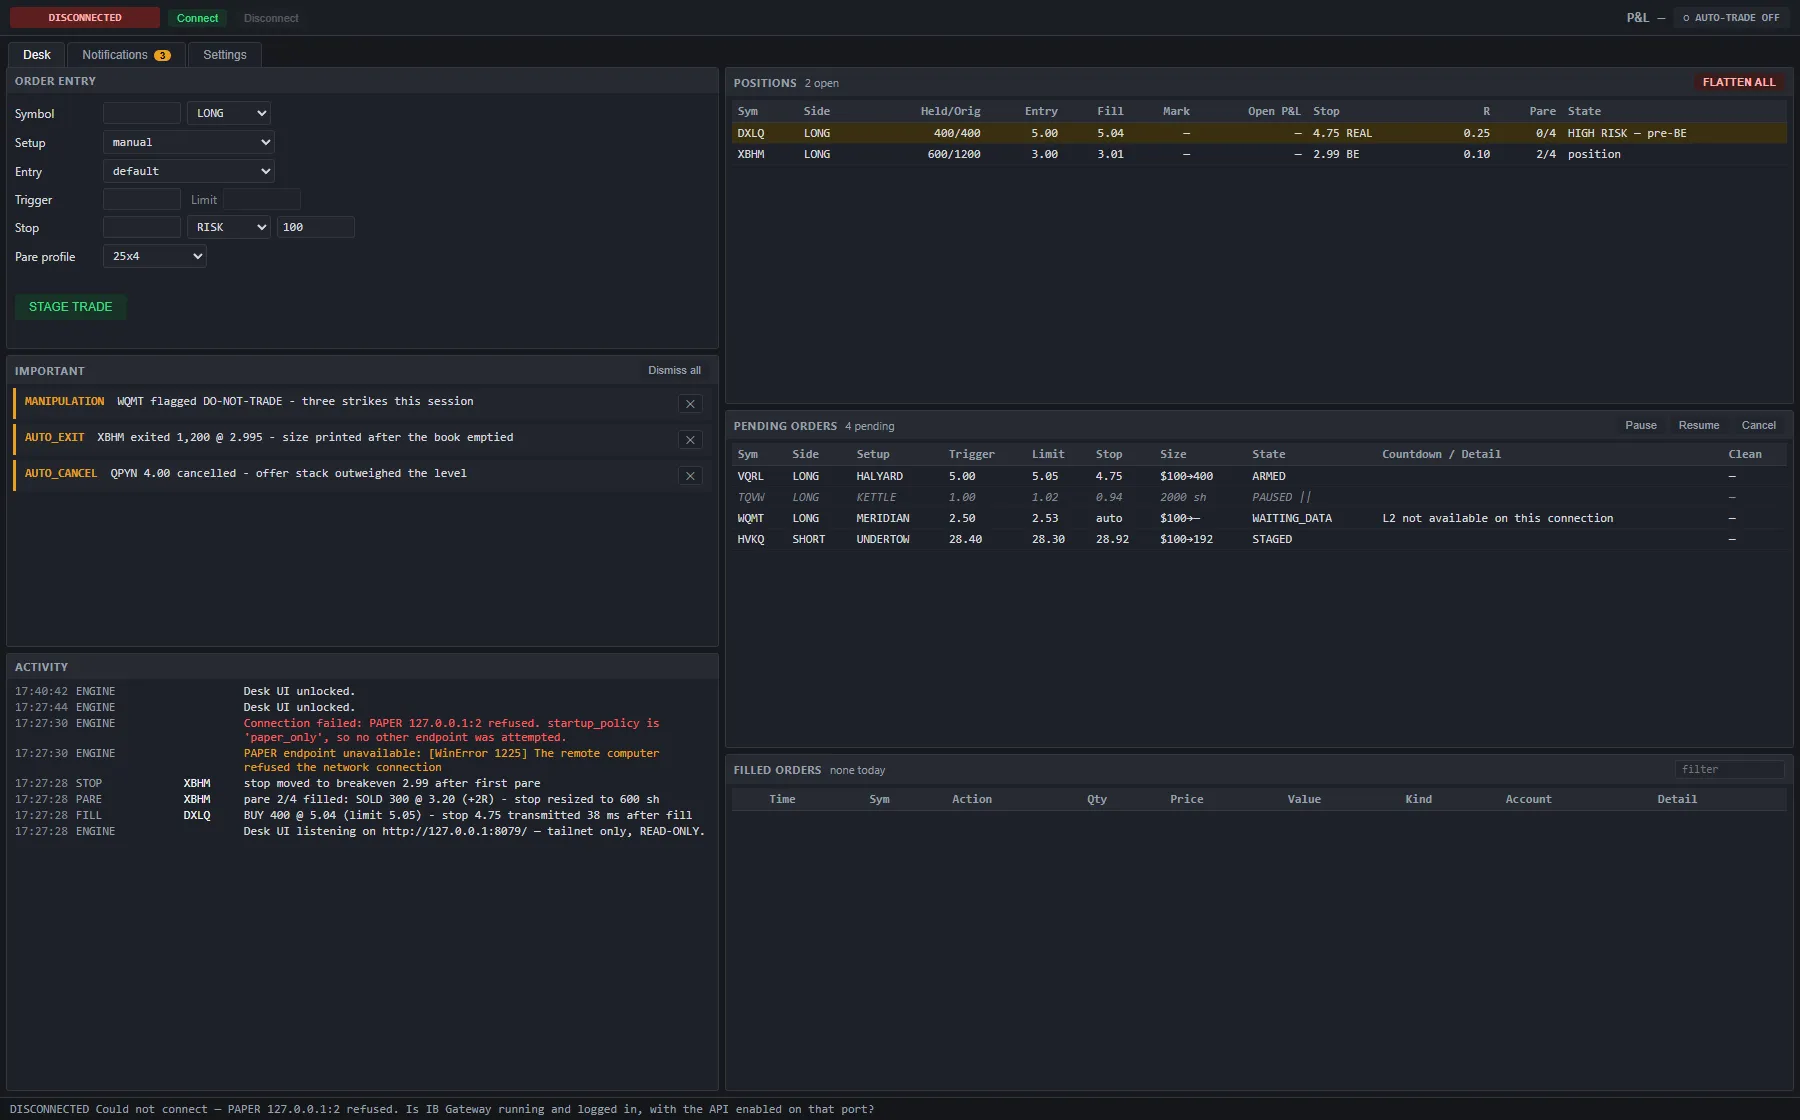Screen dimensions: 1800x1120
Task: Click the DISCONNECTED status indicator
Action: (x=85, y=18)
